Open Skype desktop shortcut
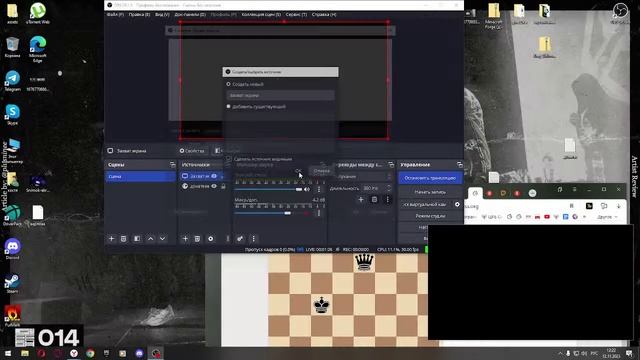640x360 pixels. point(12,114)
